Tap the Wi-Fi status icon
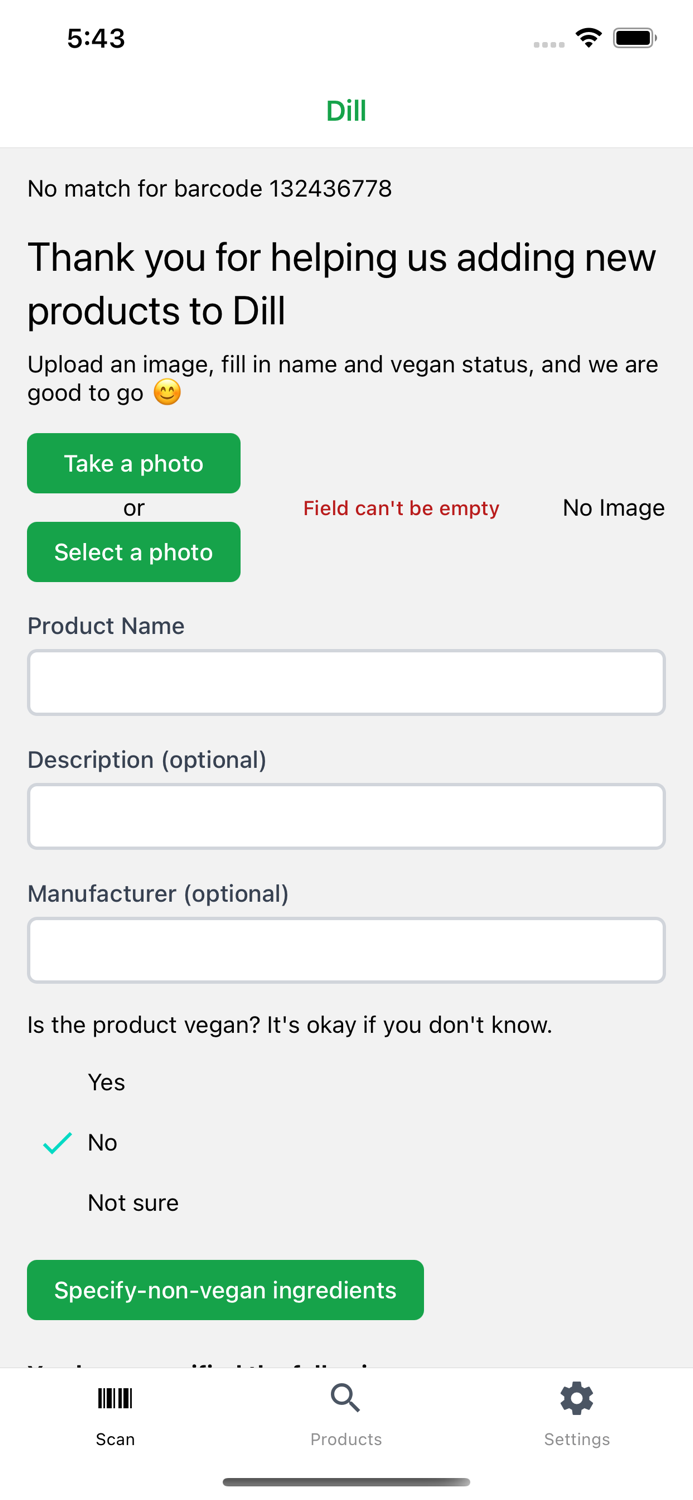 [589, 38]
